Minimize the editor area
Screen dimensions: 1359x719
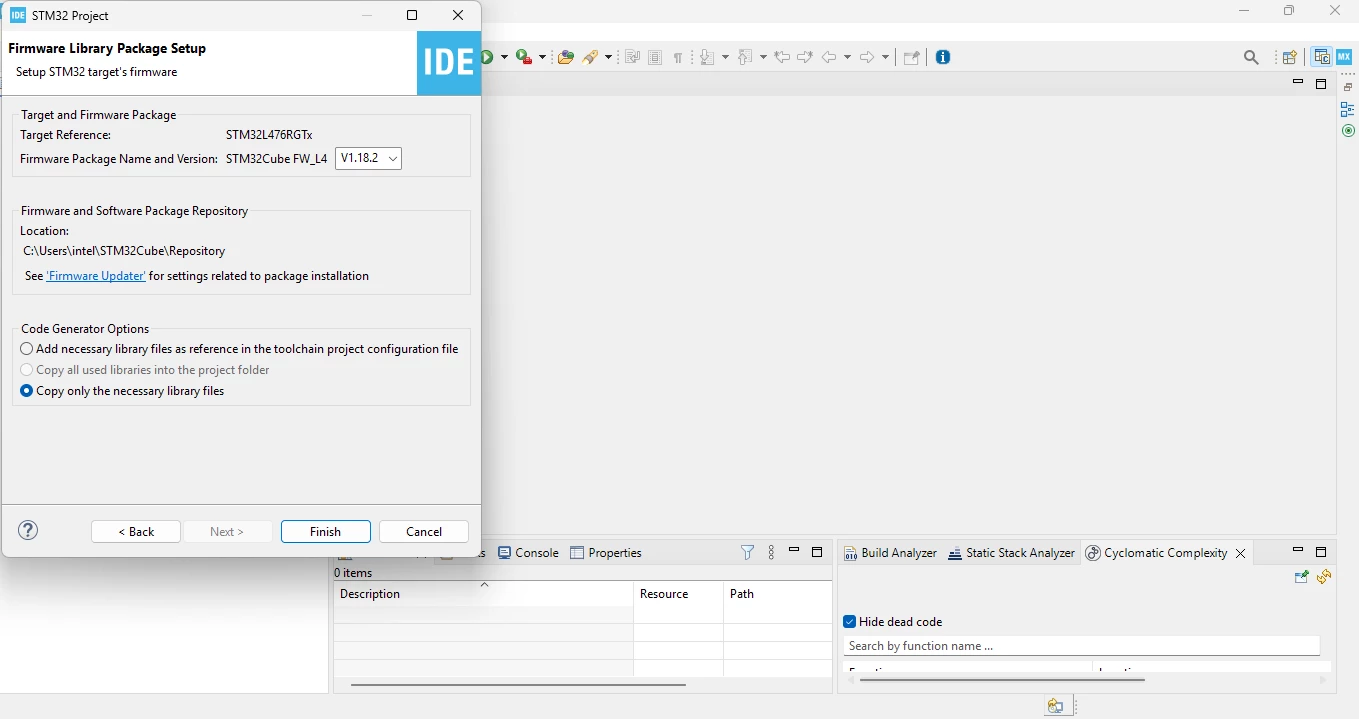[1298, 82]
